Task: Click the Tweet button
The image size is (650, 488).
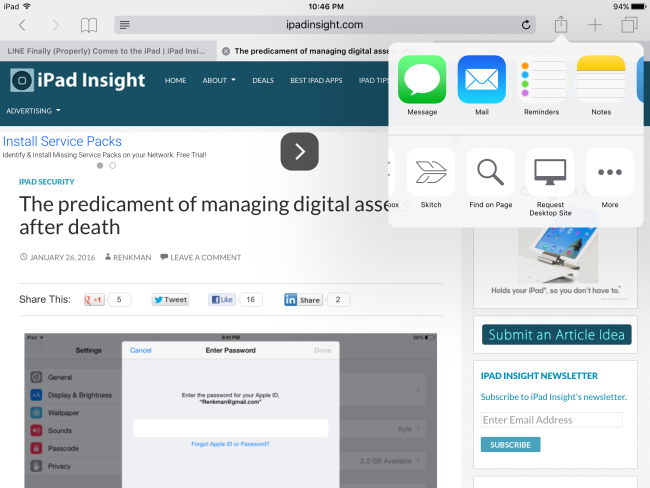Action: [170, 299]
